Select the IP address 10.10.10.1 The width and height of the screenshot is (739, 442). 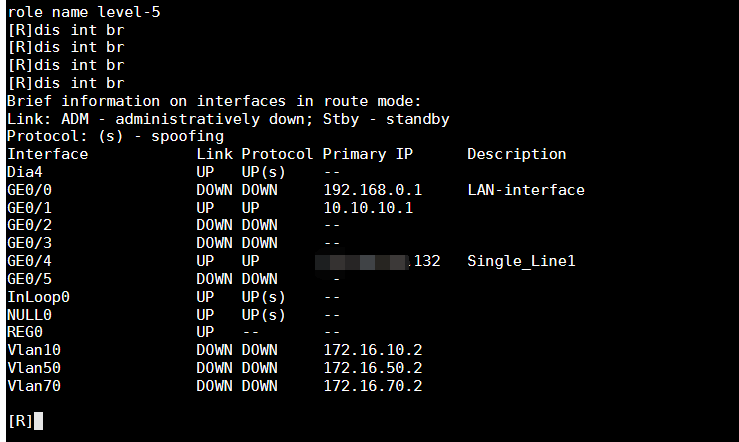367,208
